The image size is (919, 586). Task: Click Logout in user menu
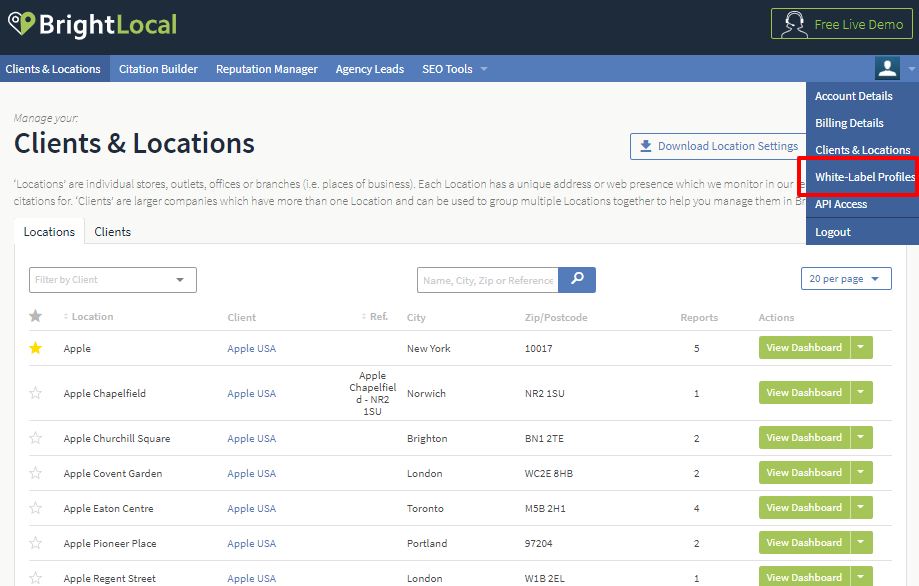(x=833, y=232)
